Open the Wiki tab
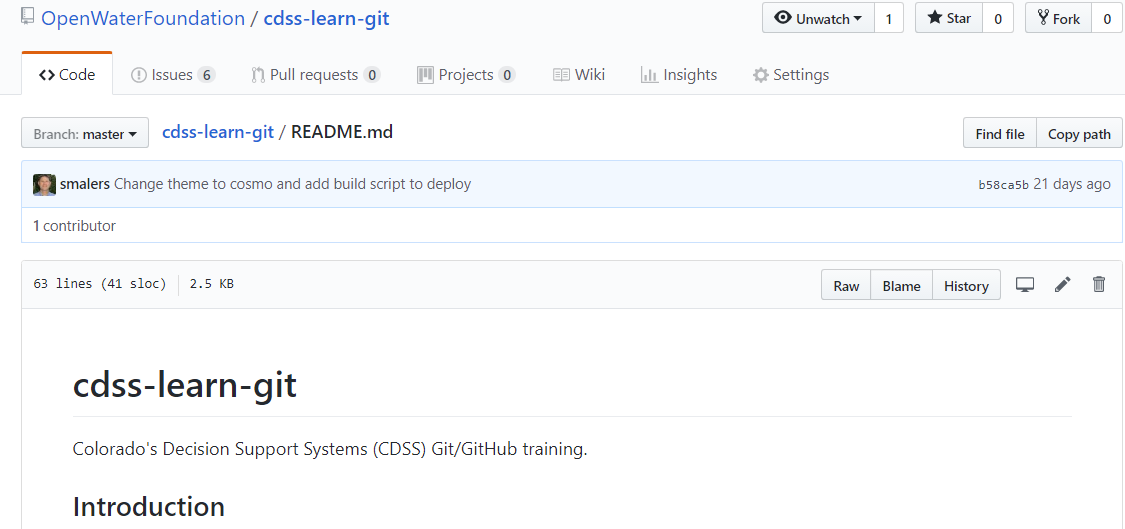 [579, 75]
